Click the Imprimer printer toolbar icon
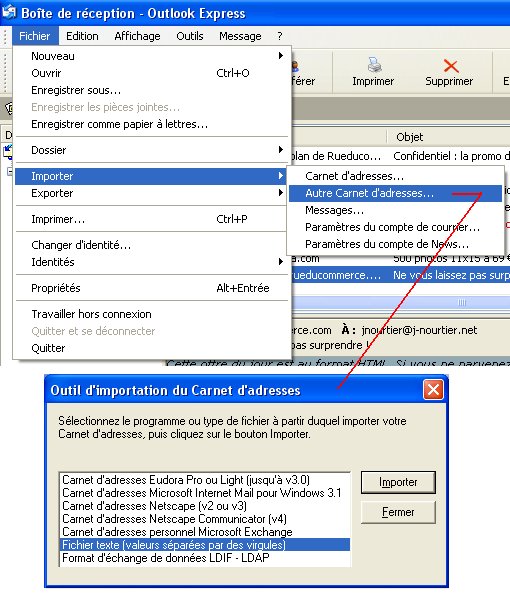Viewport: 510px width, 595px height. pyautogui.click(x=374, y=65)
